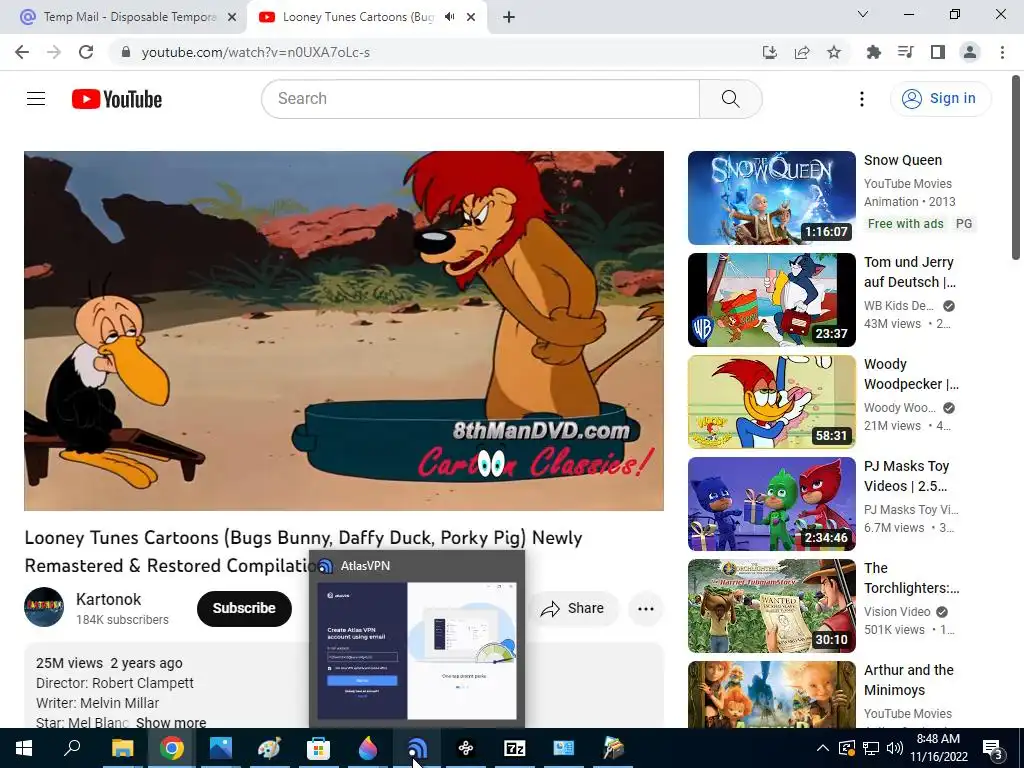
Task: Reload the current page
Action: (x=86, y=52)
